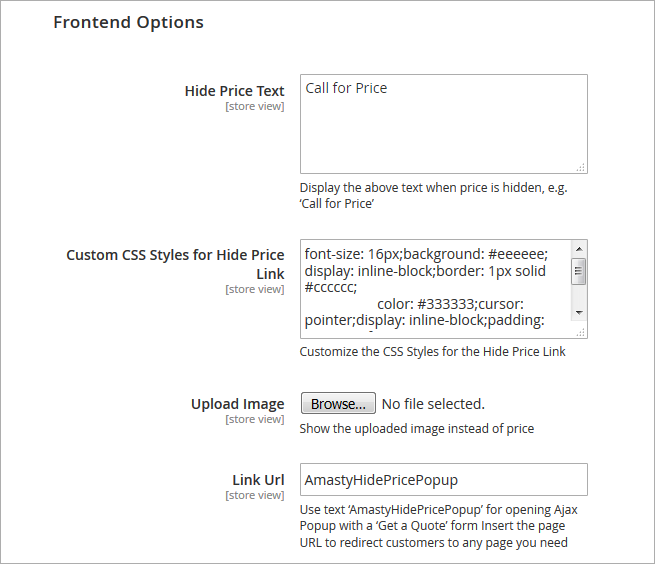The width and height of the screenshot is (655, 564).
Task: Click the 'No file selected.' text
Action: click(433, 404)
